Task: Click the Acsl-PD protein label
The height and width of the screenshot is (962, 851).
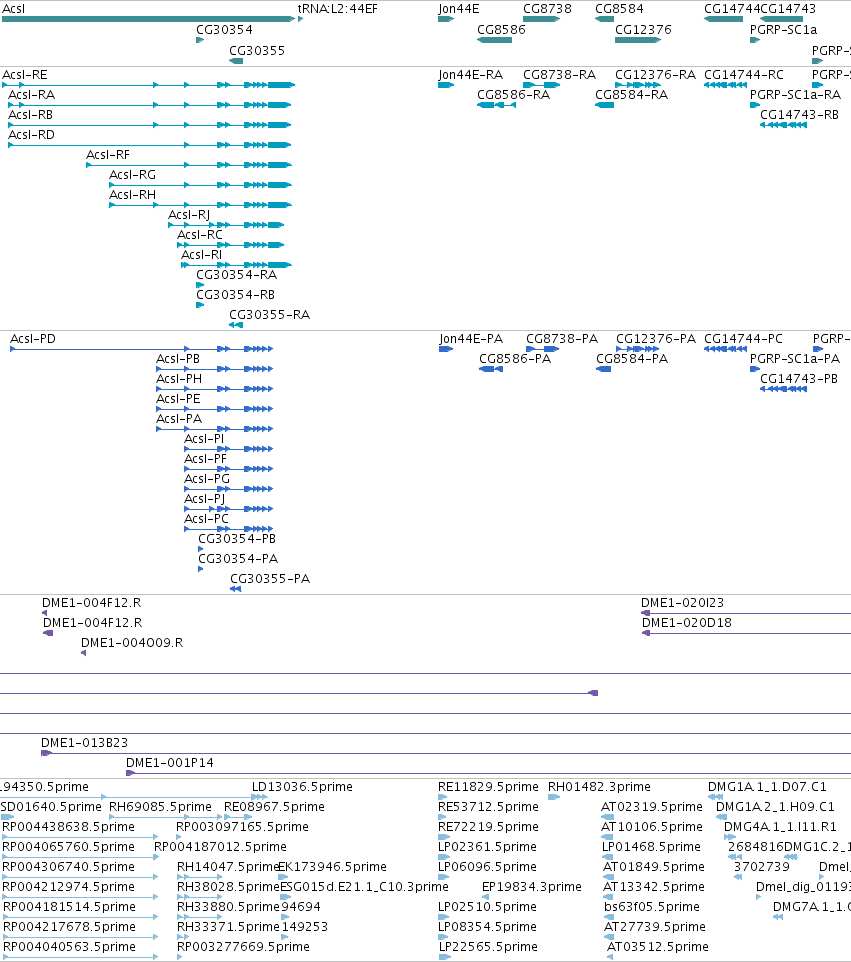Action: [x=33, y=339]
